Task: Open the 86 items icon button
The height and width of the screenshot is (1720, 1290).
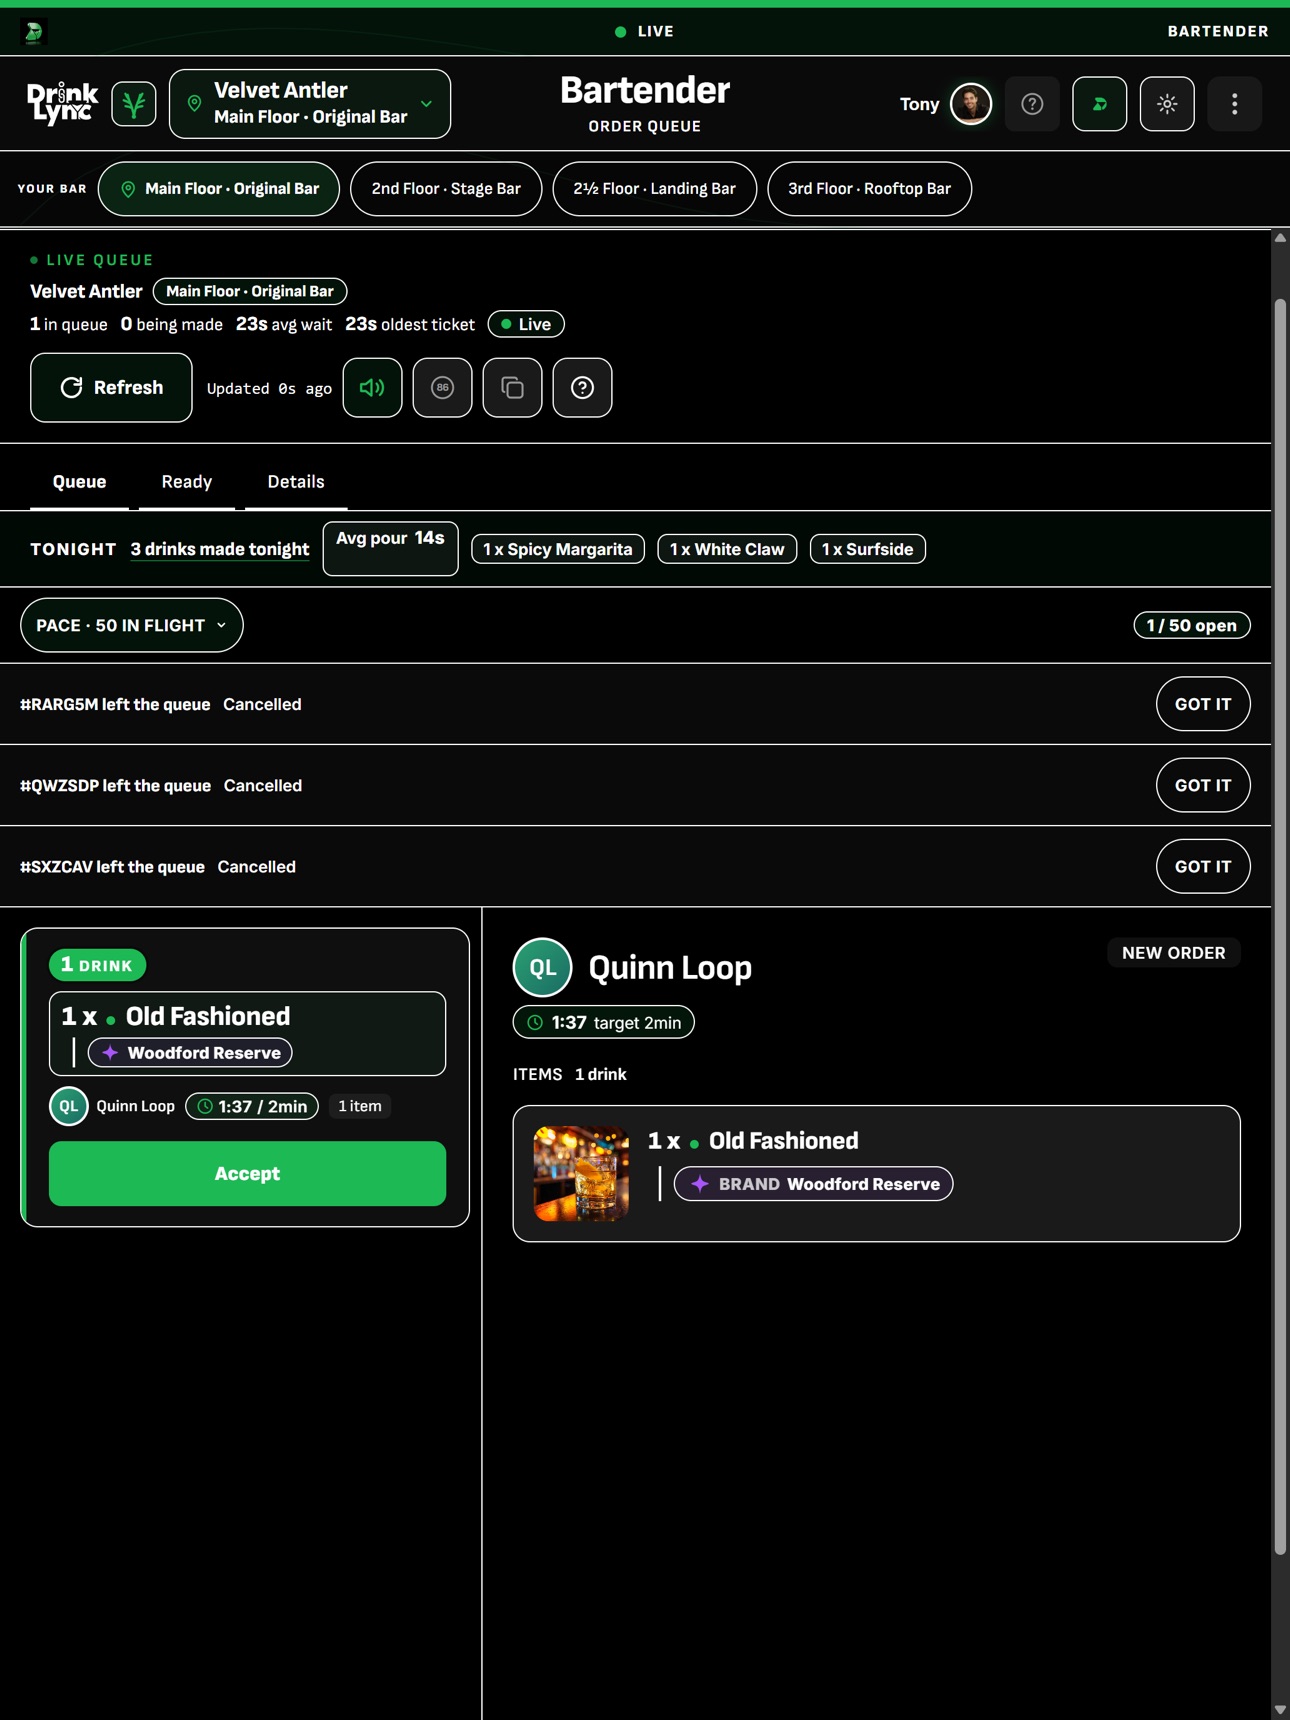Action: click(442, 388)
